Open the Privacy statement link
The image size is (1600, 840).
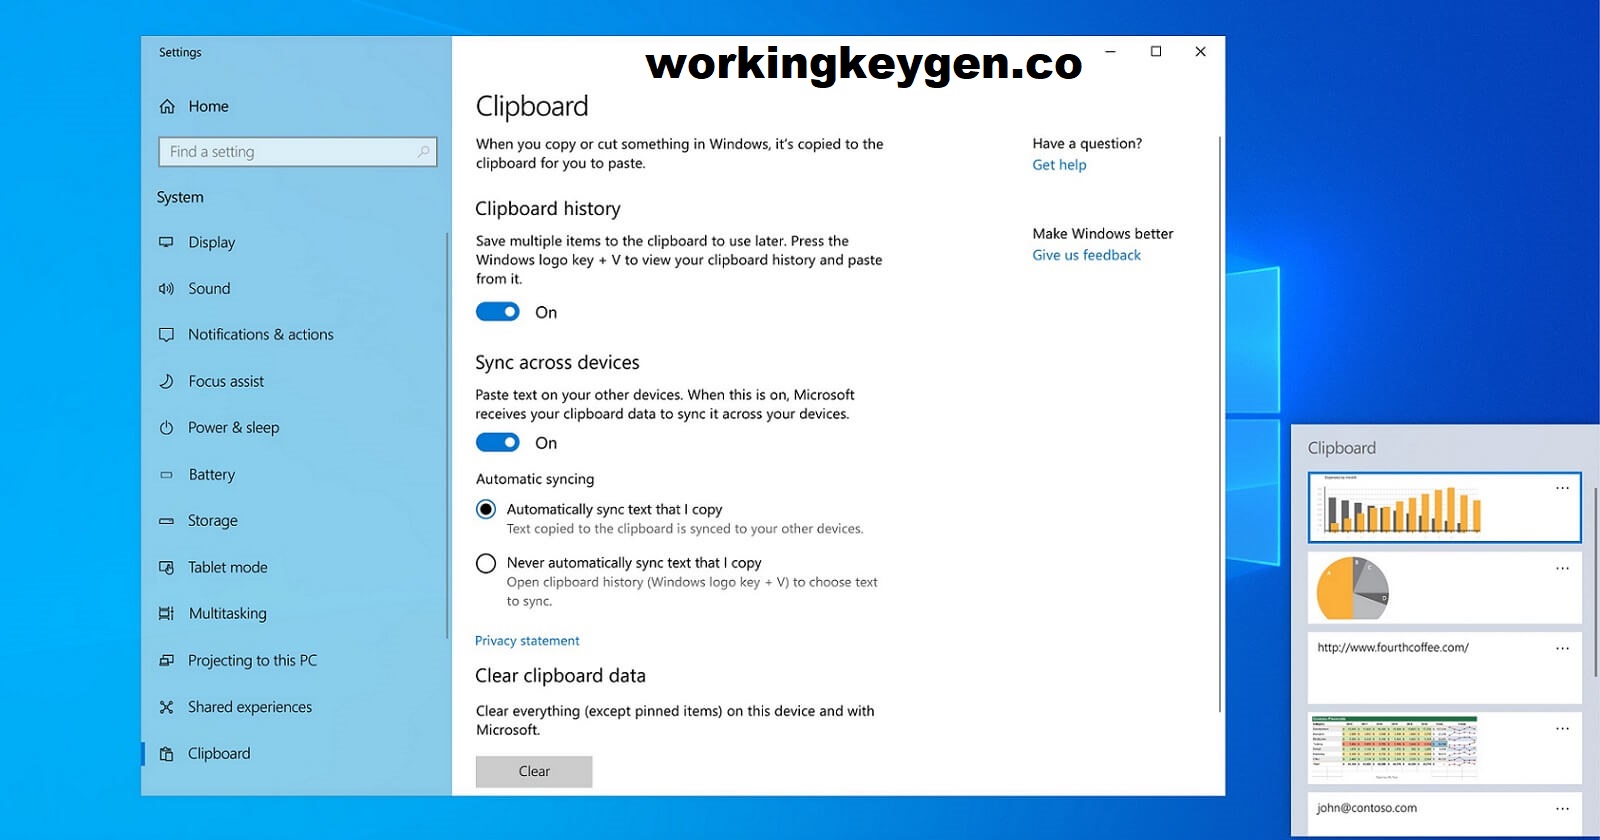[x=527, y=641]
